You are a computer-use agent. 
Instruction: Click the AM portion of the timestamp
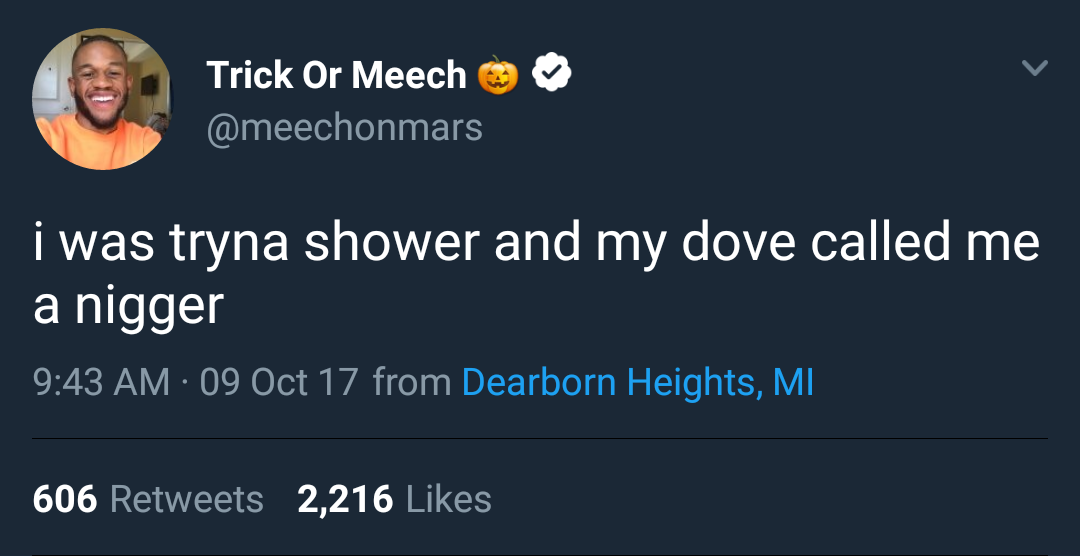141,382
